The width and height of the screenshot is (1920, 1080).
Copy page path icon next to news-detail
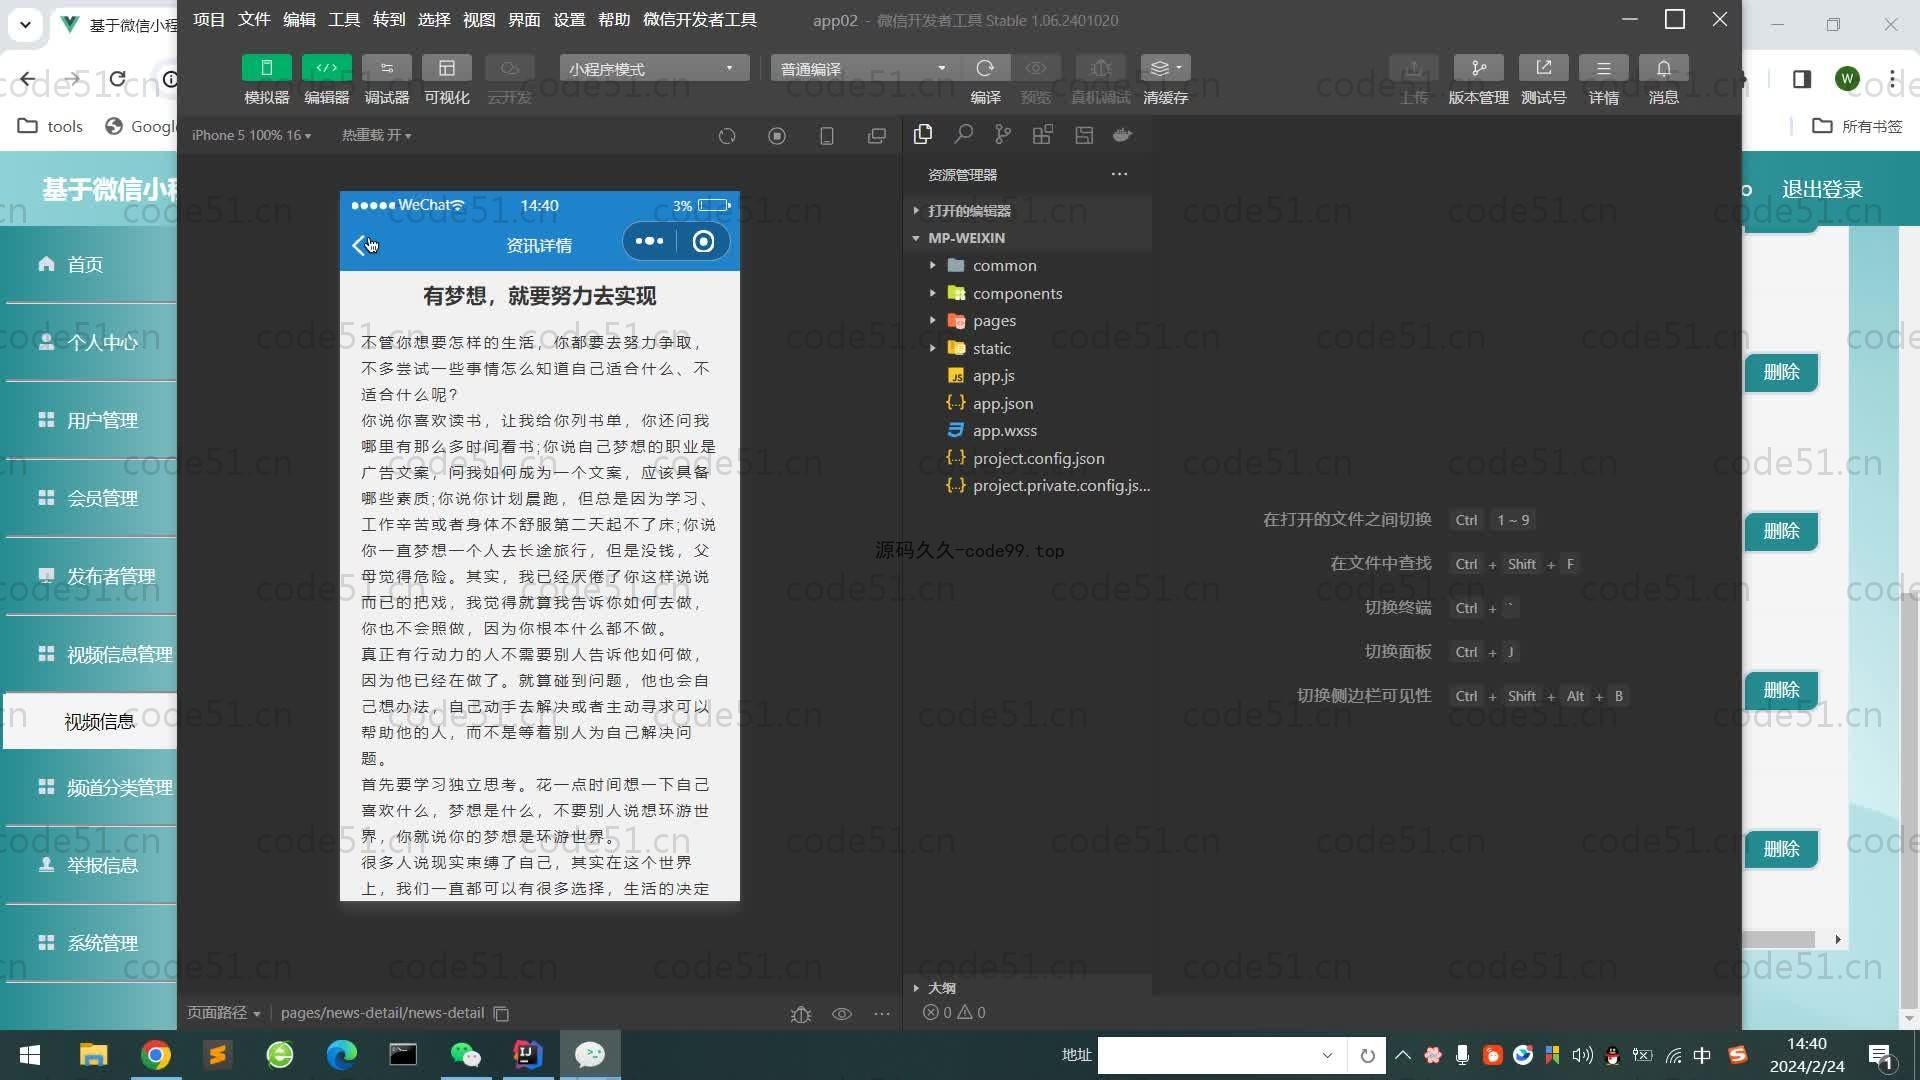502,1013
